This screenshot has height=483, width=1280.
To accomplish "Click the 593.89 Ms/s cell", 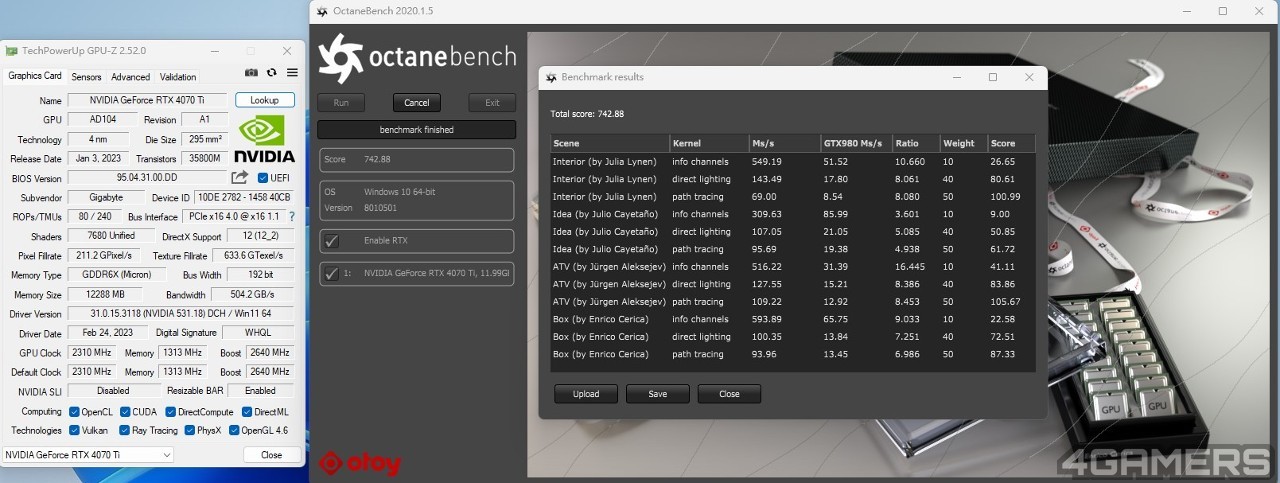I will (x=767, y=319).
